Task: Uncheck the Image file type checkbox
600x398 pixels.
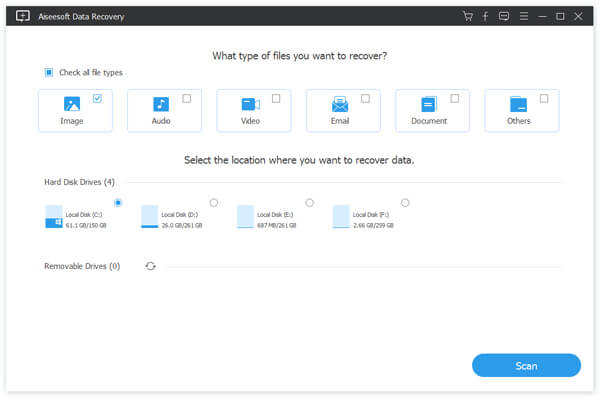Action: [97, 99]
